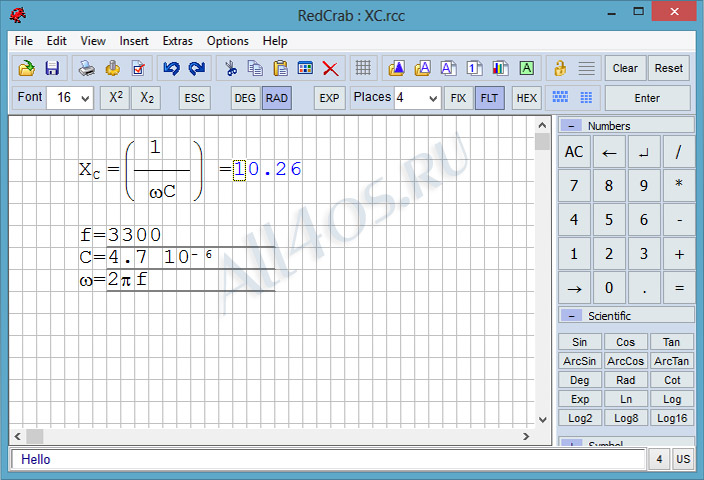
Task: Click the insert text box icon with A
Action: [x=448, y=68]
